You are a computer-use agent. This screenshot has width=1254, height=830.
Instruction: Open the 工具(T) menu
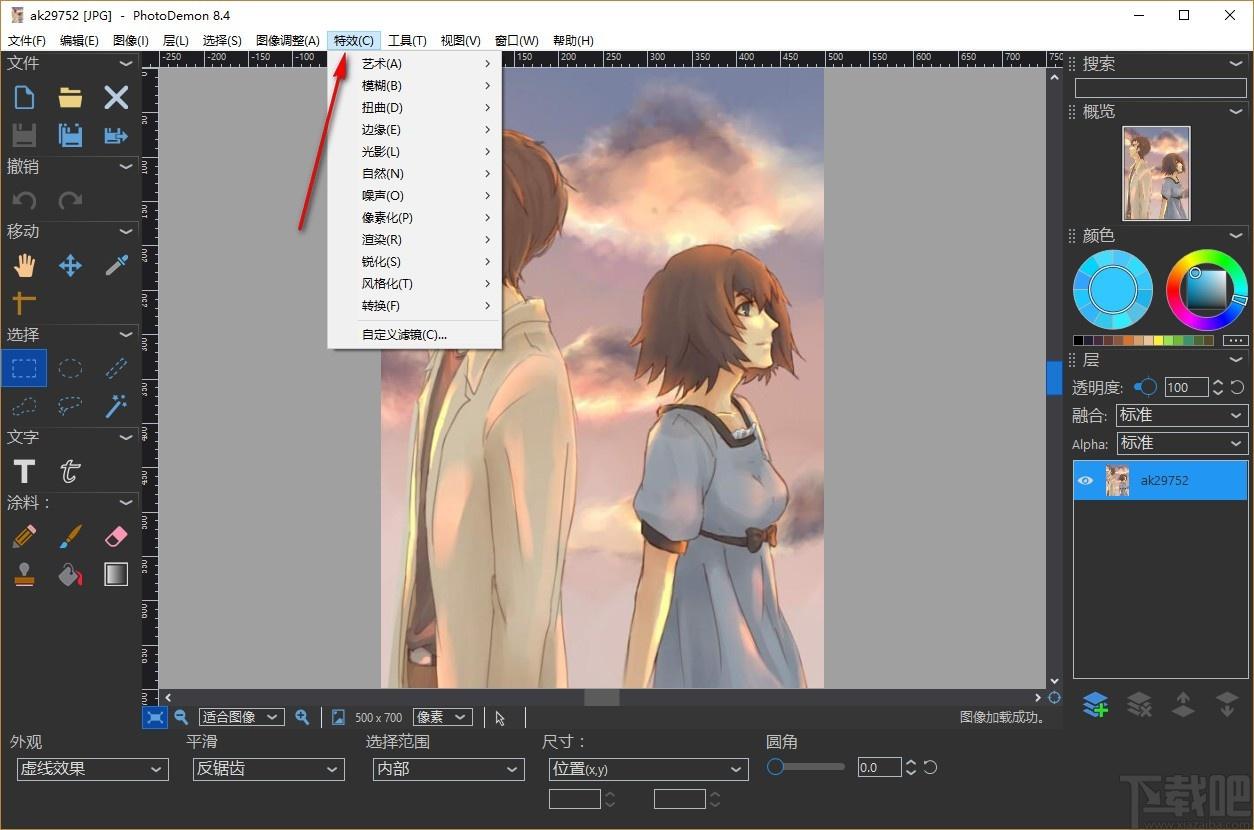click(x=407, y=41)
